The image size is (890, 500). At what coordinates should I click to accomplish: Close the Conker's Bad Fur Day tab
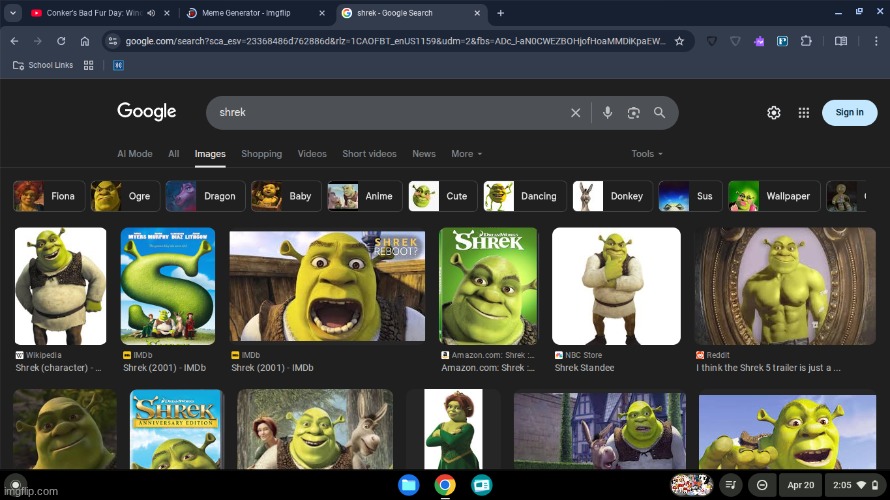(167, 13)
